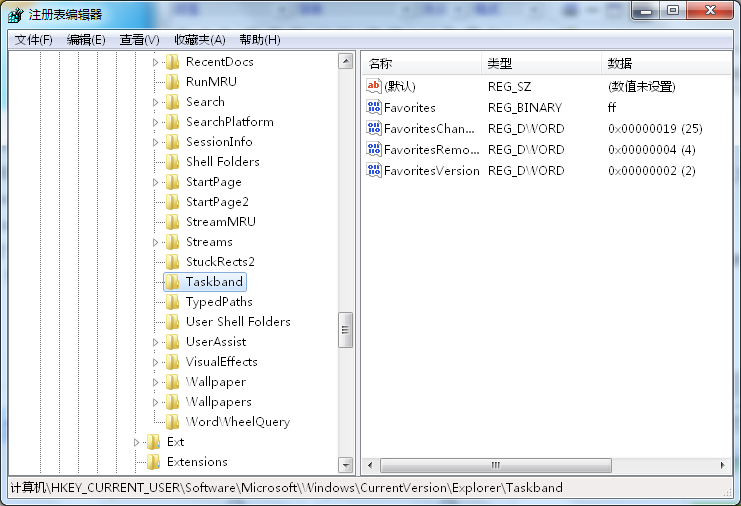The width and height of the screenshot is (741, 506).
Task: Click the (默认) string value icon
Action: (373, 86)
